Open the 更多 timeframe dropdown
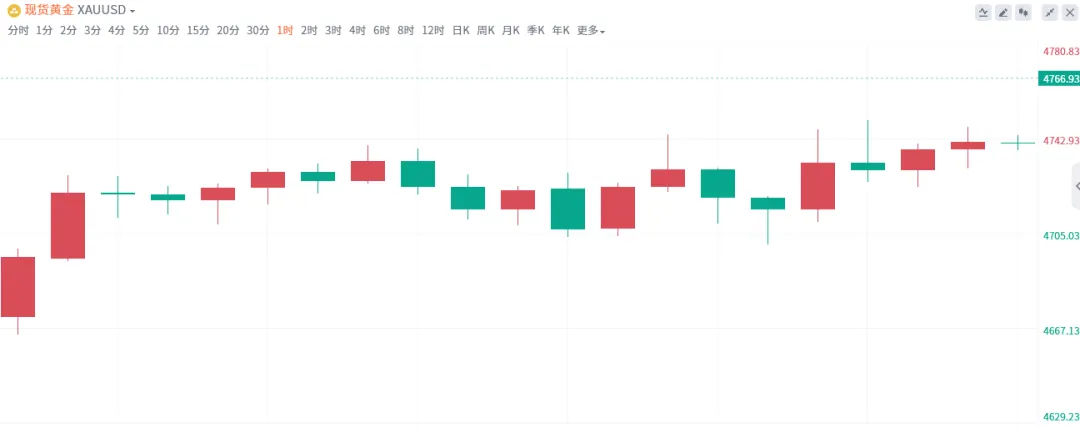1080x438 pixels. pyautogui.click(x=591, y=31)
